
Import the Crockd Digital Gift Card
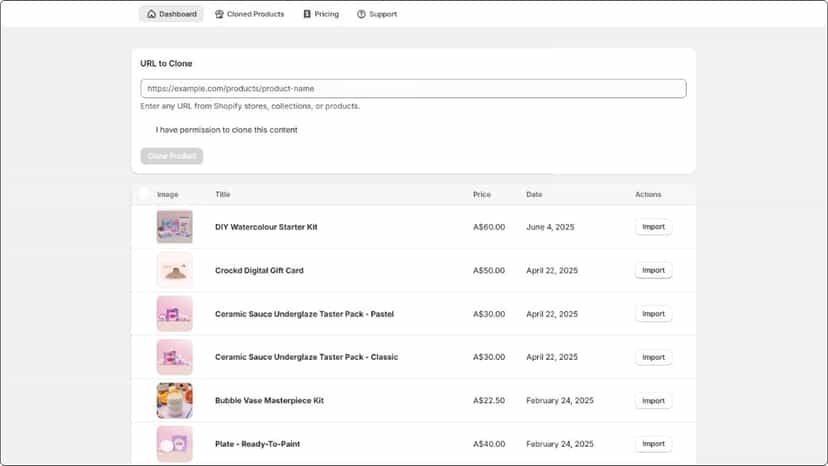click(x=653, y=270)
